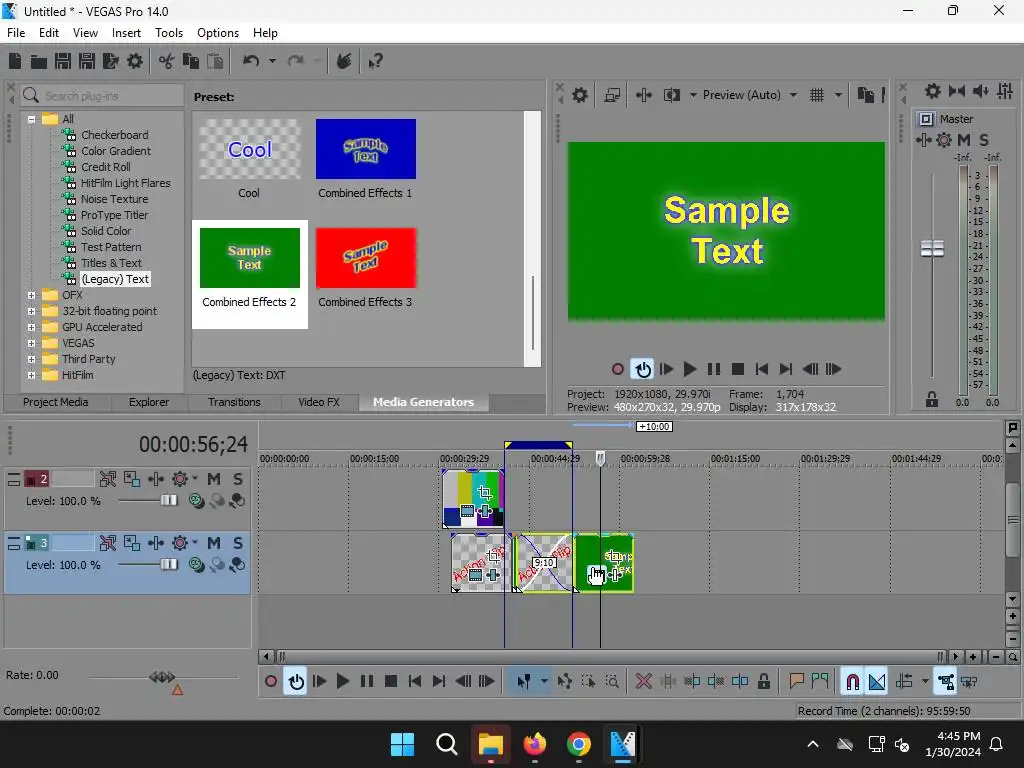Adjust the track 2 Level slider
This screenshot has height=768, width=1024.
(x=168, y=501)
